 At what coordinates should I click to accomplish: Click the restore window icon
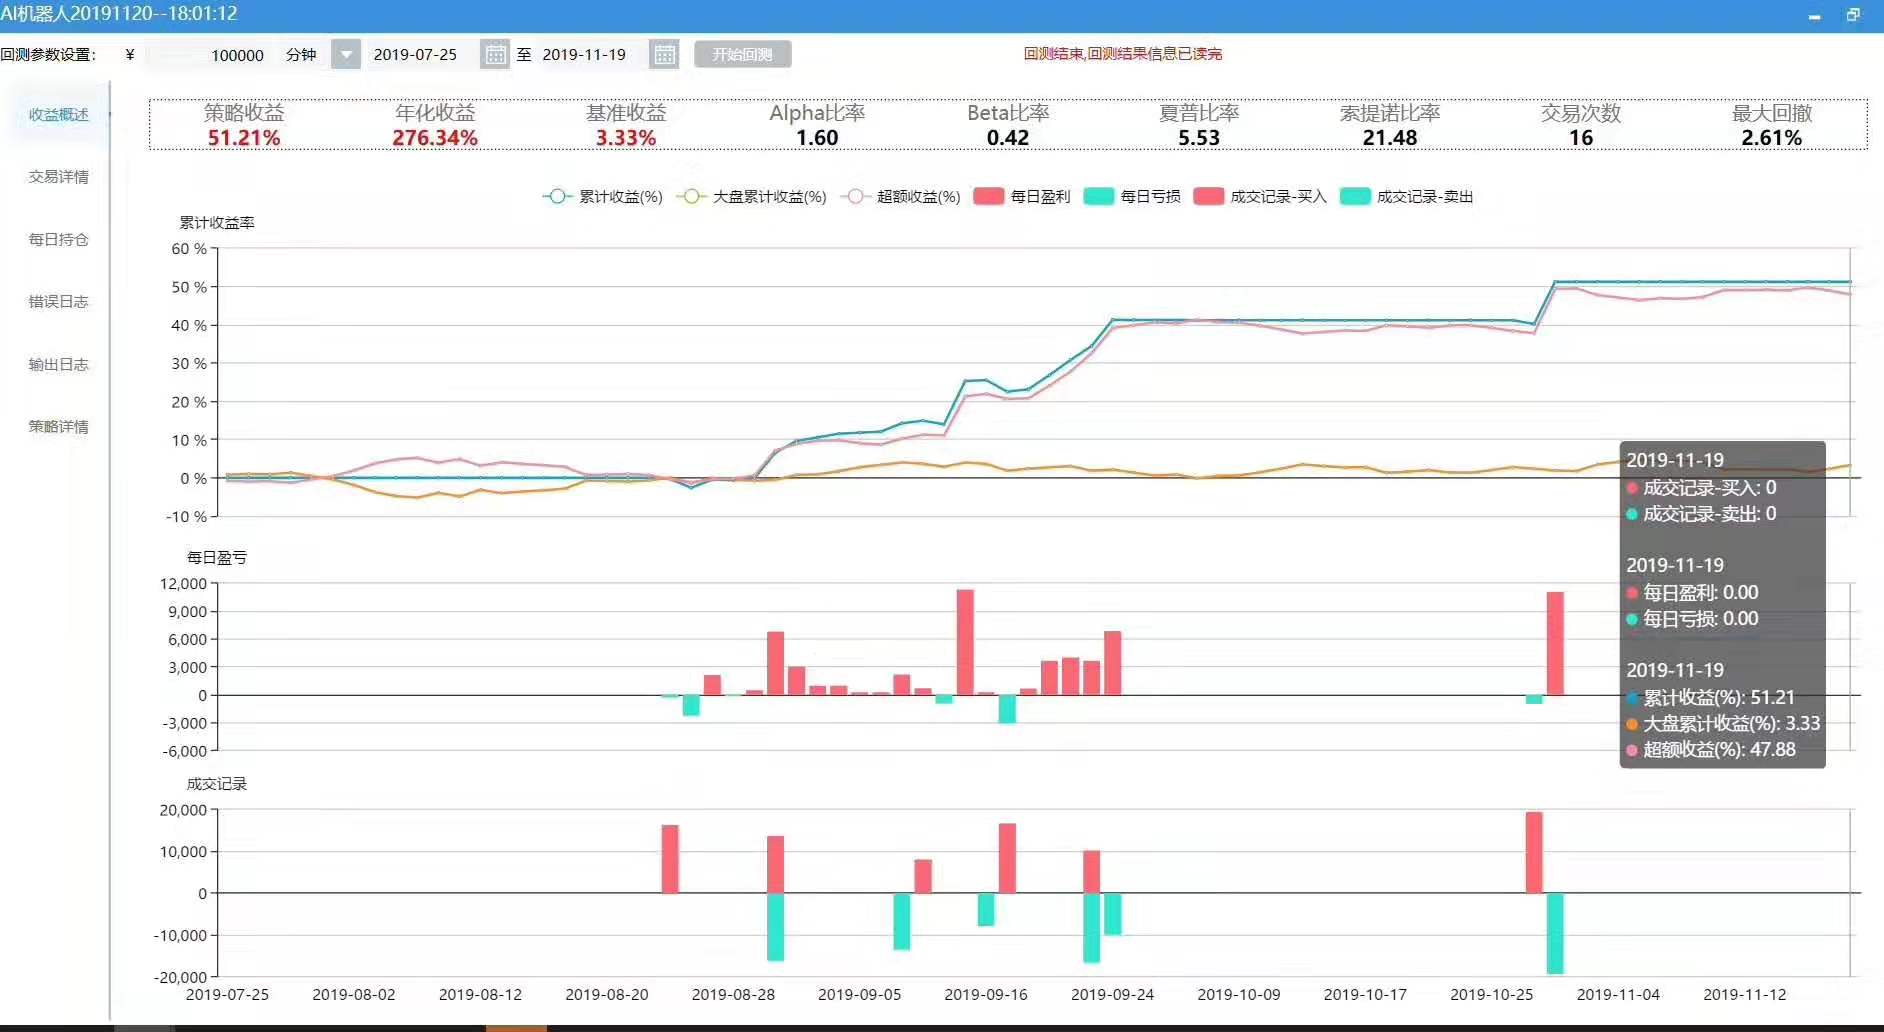click(1852, 15)
